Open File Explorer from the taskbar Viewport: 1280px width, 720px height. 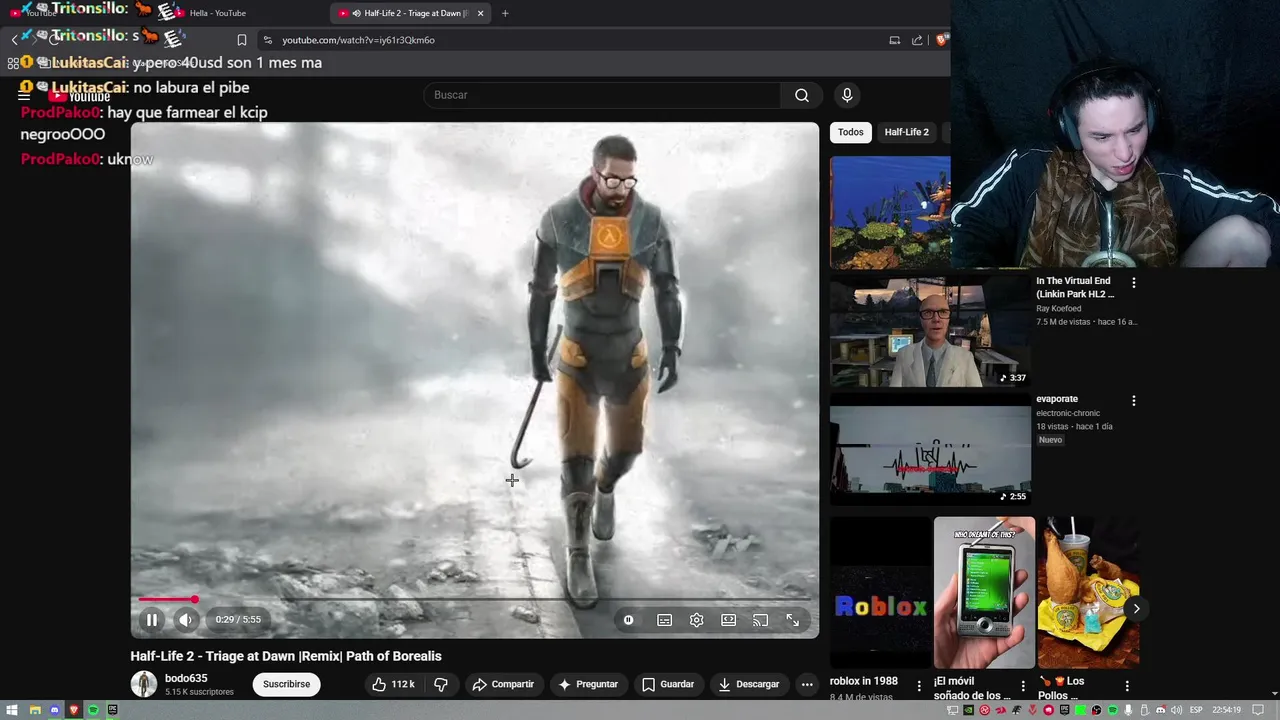35,710
